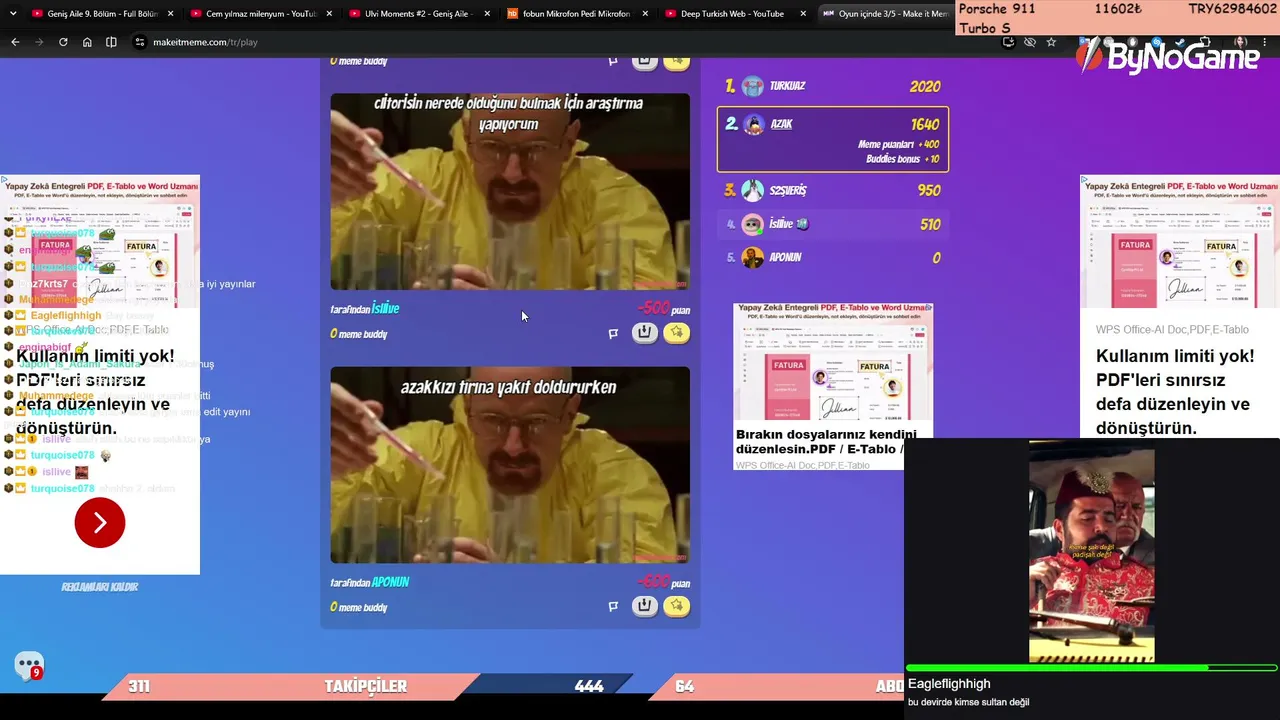The width and height of the screenshot is (1280, 720).
Task: Click the REKLAMLARI KALDIR link
Action: point(100,587)
